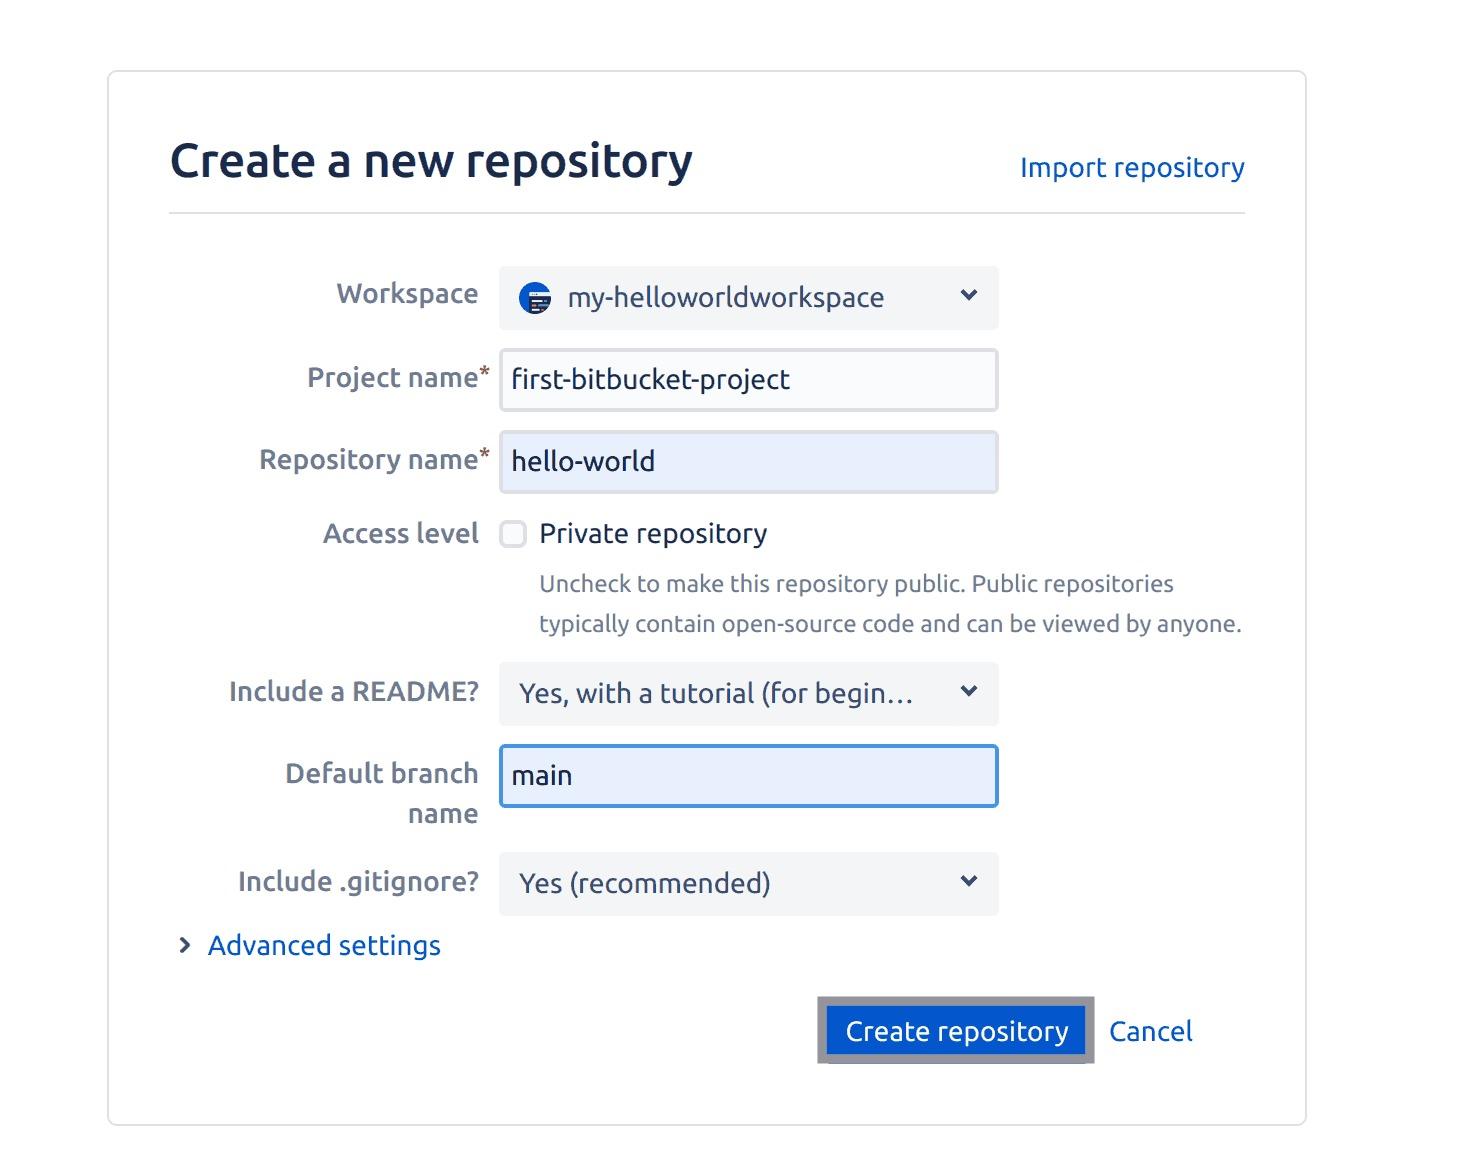The height and width of the screenshot is (1170, 1463).
Task: Click the Access level label
Action: [401, 534]
